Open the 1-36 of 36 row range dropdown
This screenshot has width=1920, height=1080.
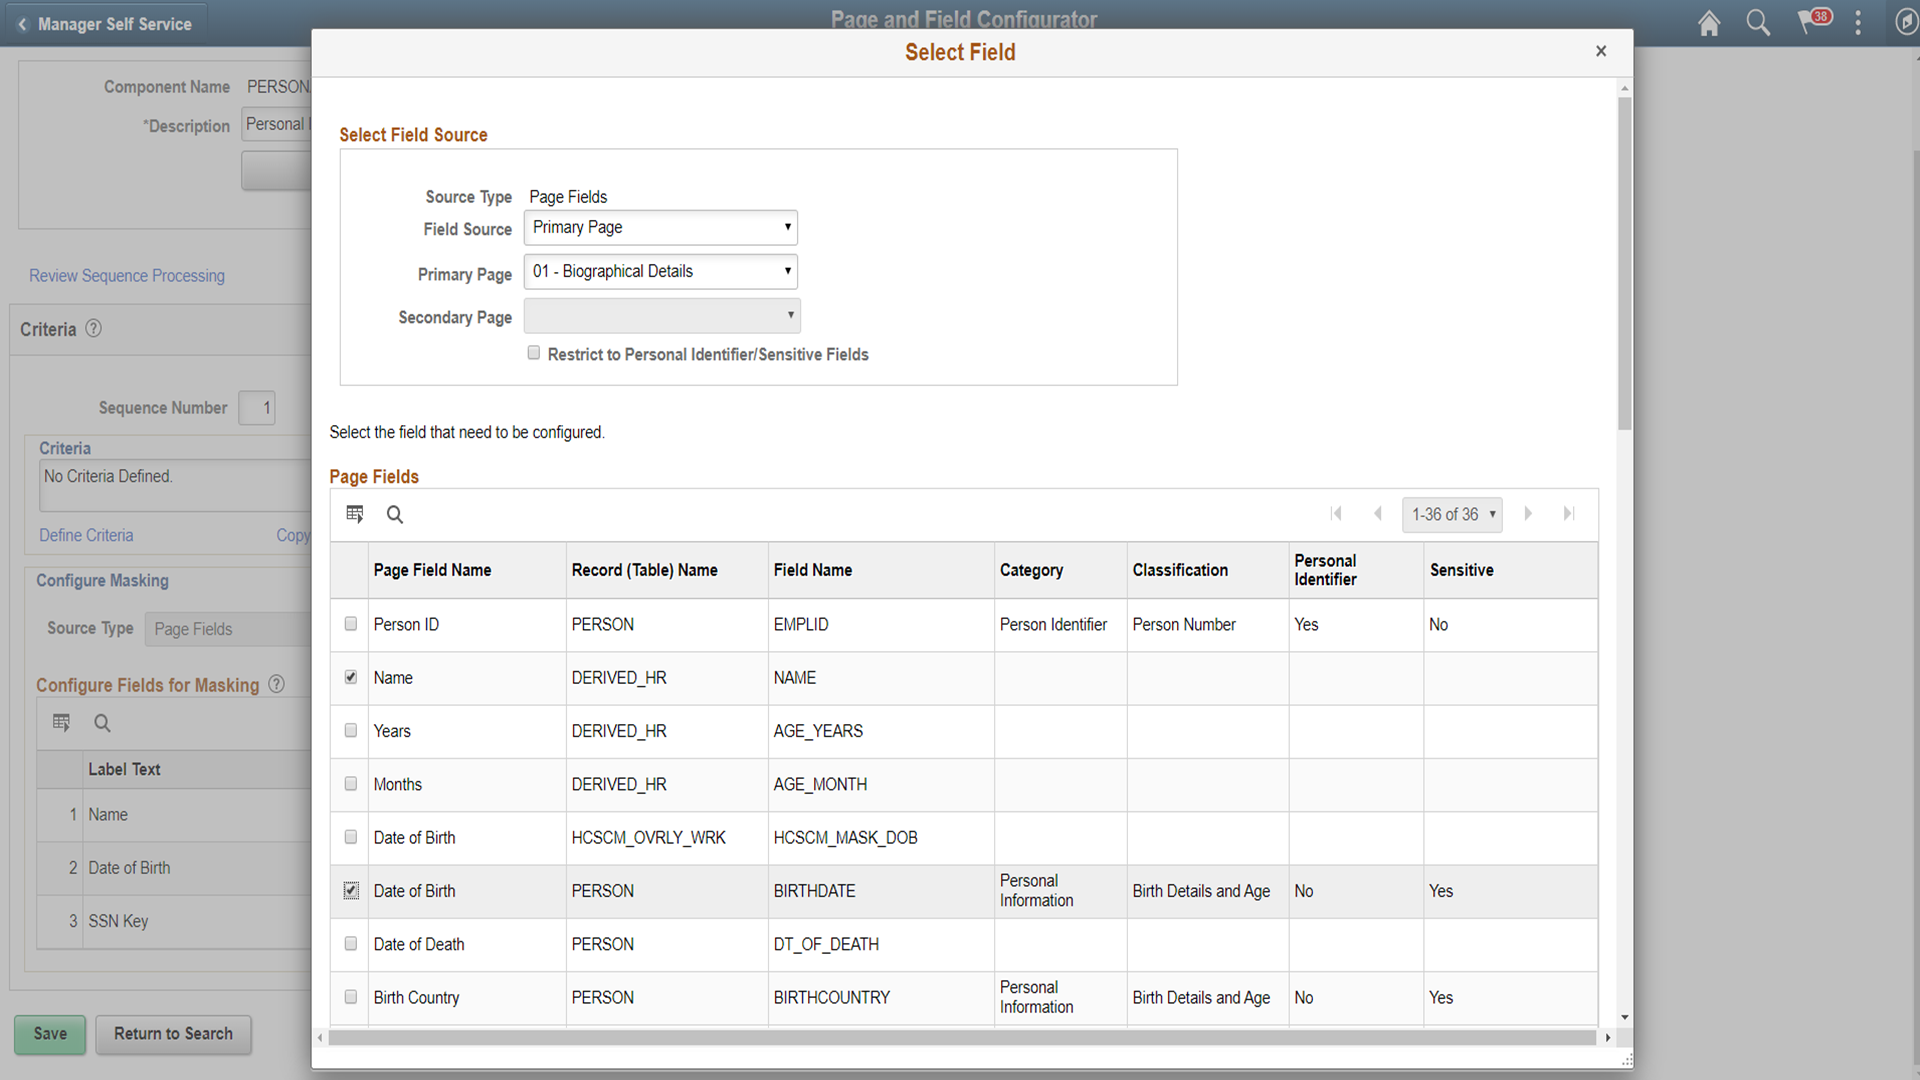pyautogui.click(x=1452, y=514)
